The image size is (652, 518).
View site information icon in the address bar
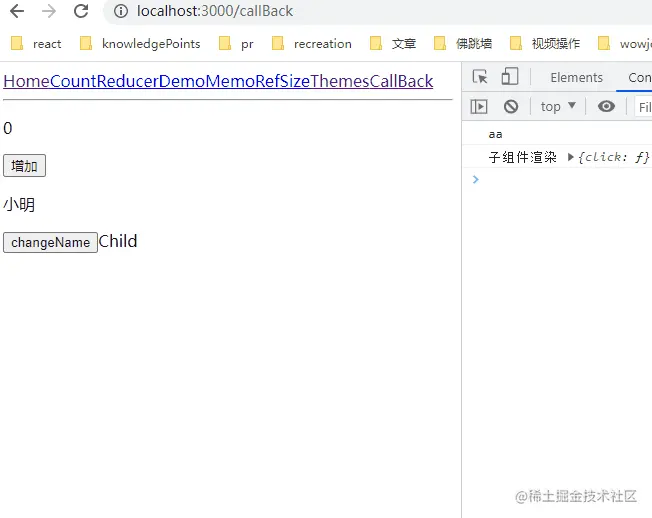click(121, 11)
